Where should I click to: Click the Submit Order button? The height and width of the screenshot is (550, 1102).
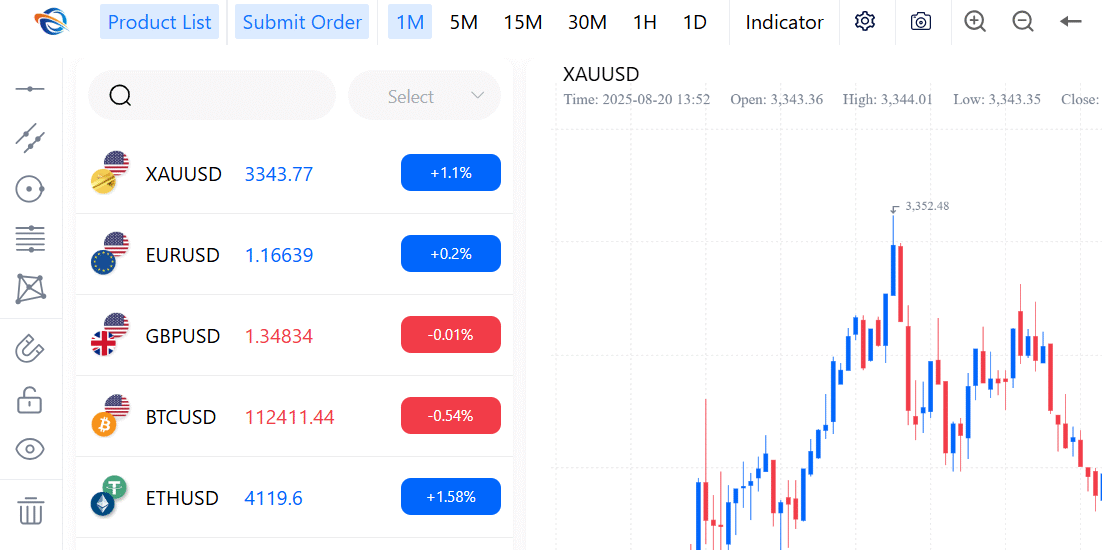pyautogui.click(x=302, y=22)
